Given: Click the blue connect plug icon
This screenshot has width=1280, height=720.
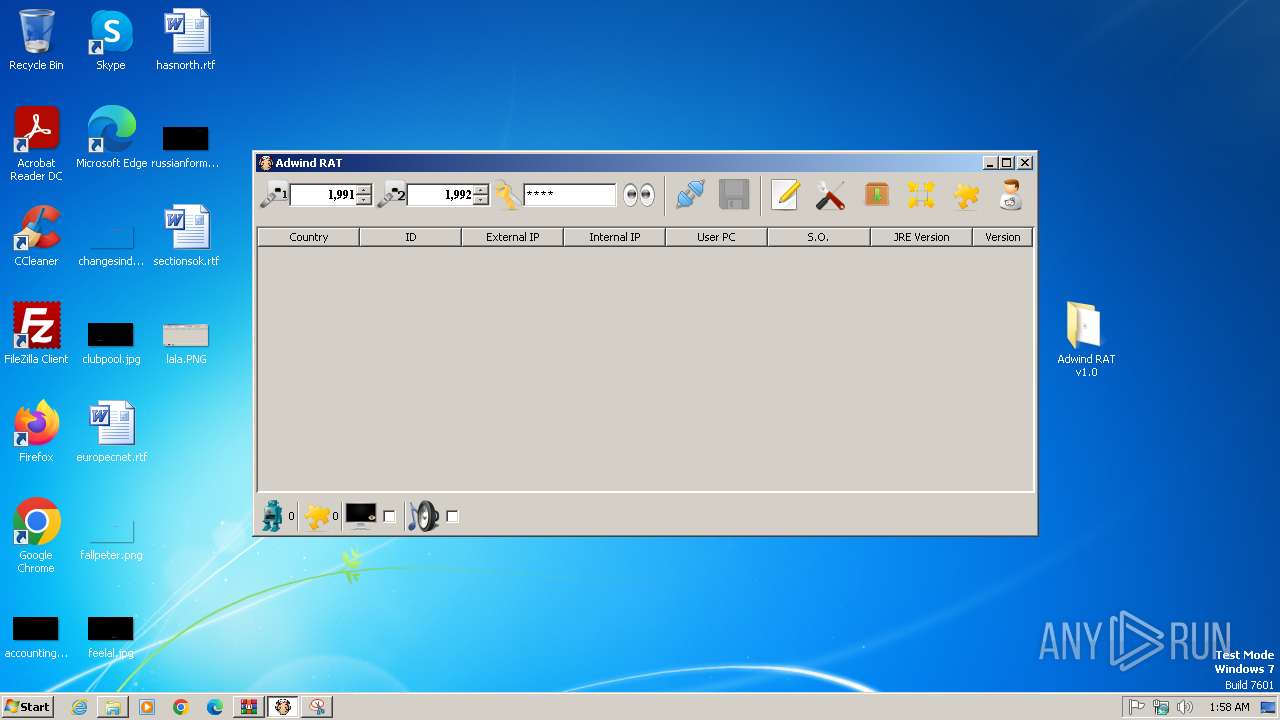Looking at the screenshot, I should (690, 195).
